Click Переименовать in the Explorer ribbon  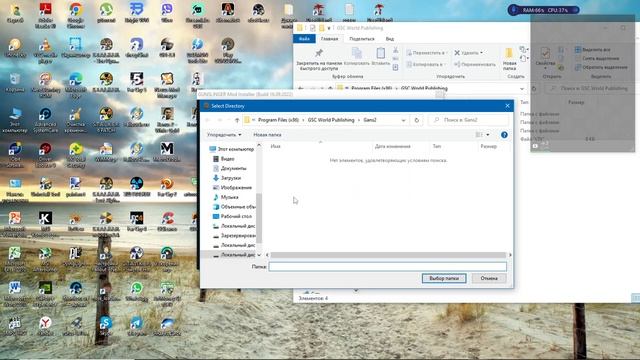[475, 64]
